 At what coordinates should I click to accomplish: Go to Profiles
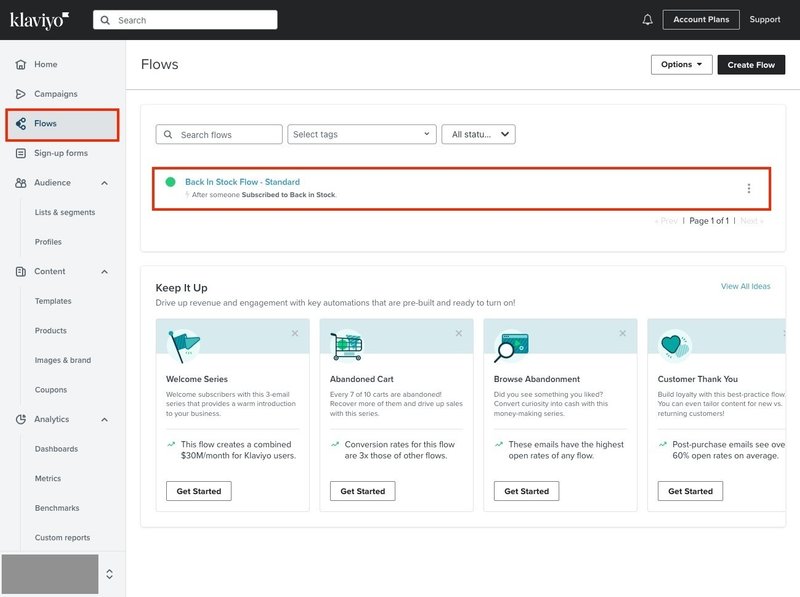pyautogui.click(x=48, y=242)
